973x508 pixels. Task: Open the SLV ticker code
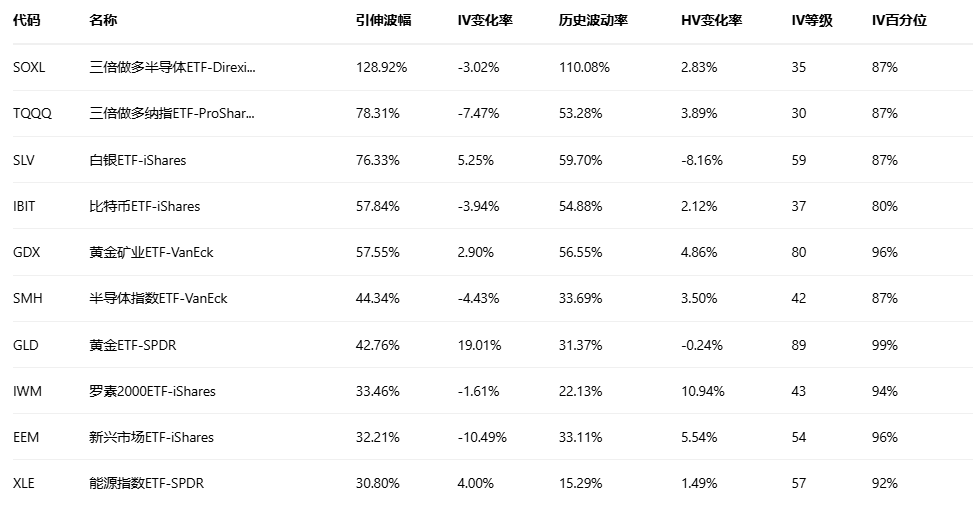[x=24, y=160]
